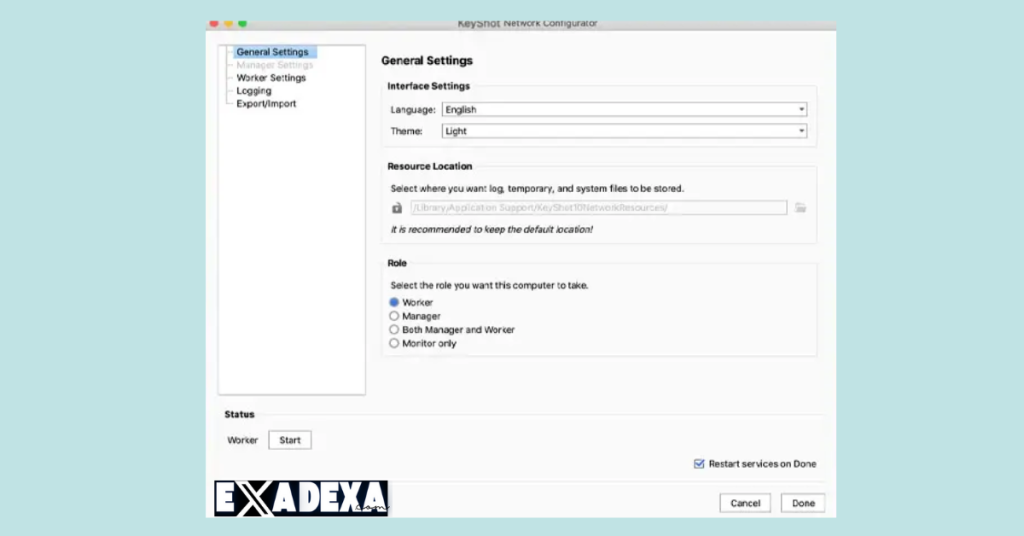This screenshot has width=1024, height=536.
Task: Close the window with red button
Action: 214,24
